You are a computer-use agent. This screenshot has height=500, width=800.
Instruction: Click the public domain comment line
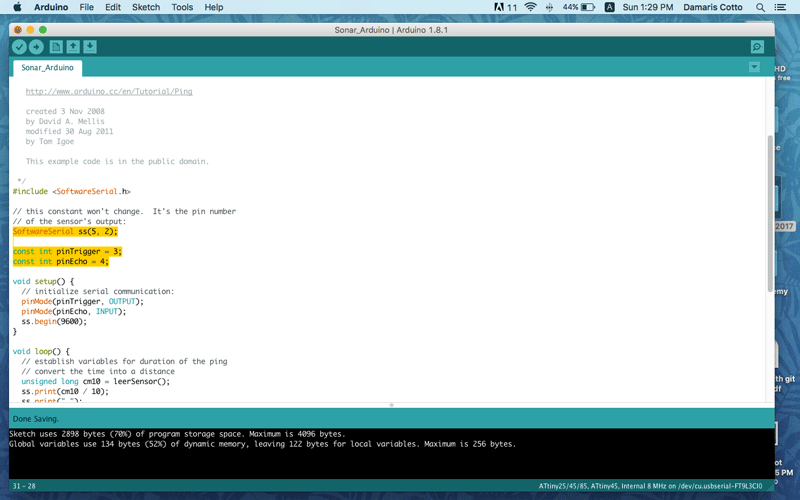coord(117,161)
